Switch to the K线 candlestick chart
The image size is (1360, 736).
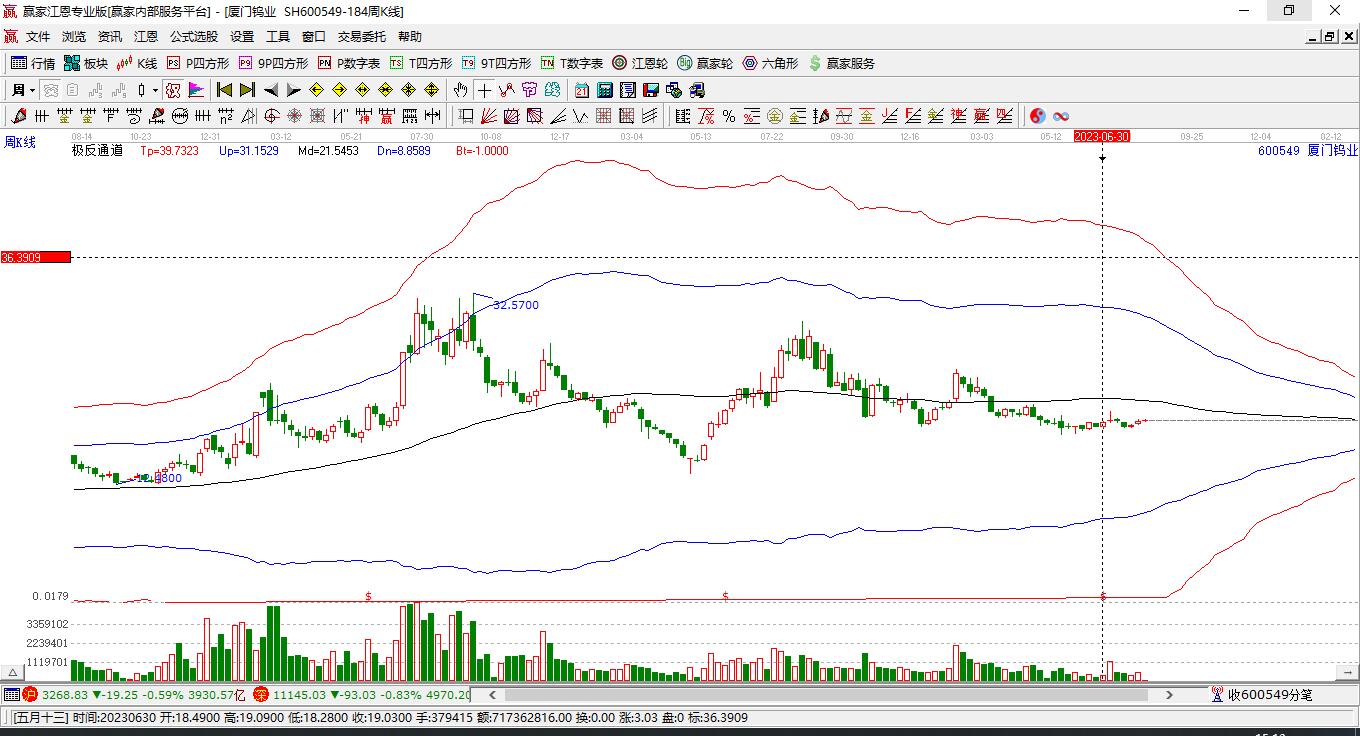tap(137, 63)
